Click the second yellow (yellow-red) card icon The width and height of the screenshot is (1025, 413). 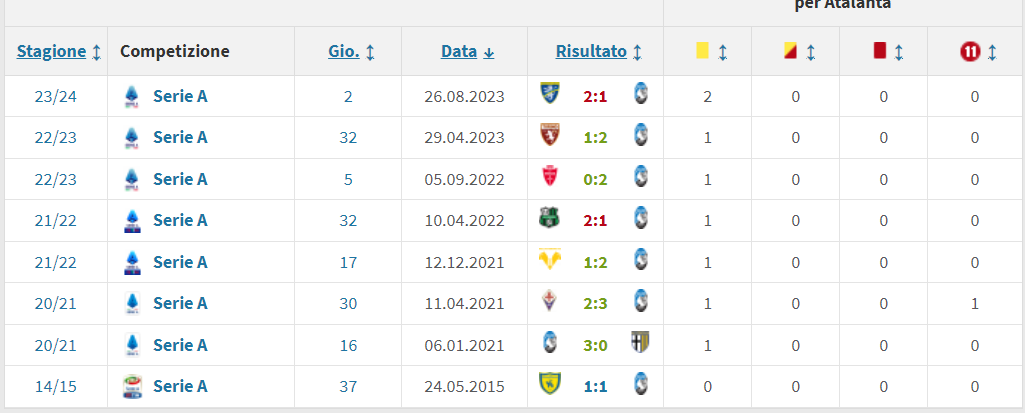coord(789,50)
